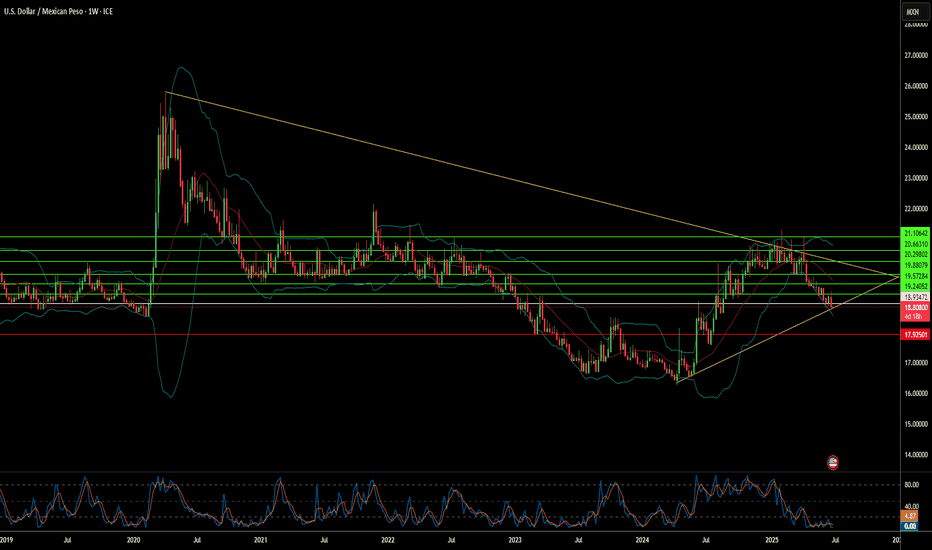Click the 24.00000 price axis tick
The image size is (932, 550).
tap(916, 147)
